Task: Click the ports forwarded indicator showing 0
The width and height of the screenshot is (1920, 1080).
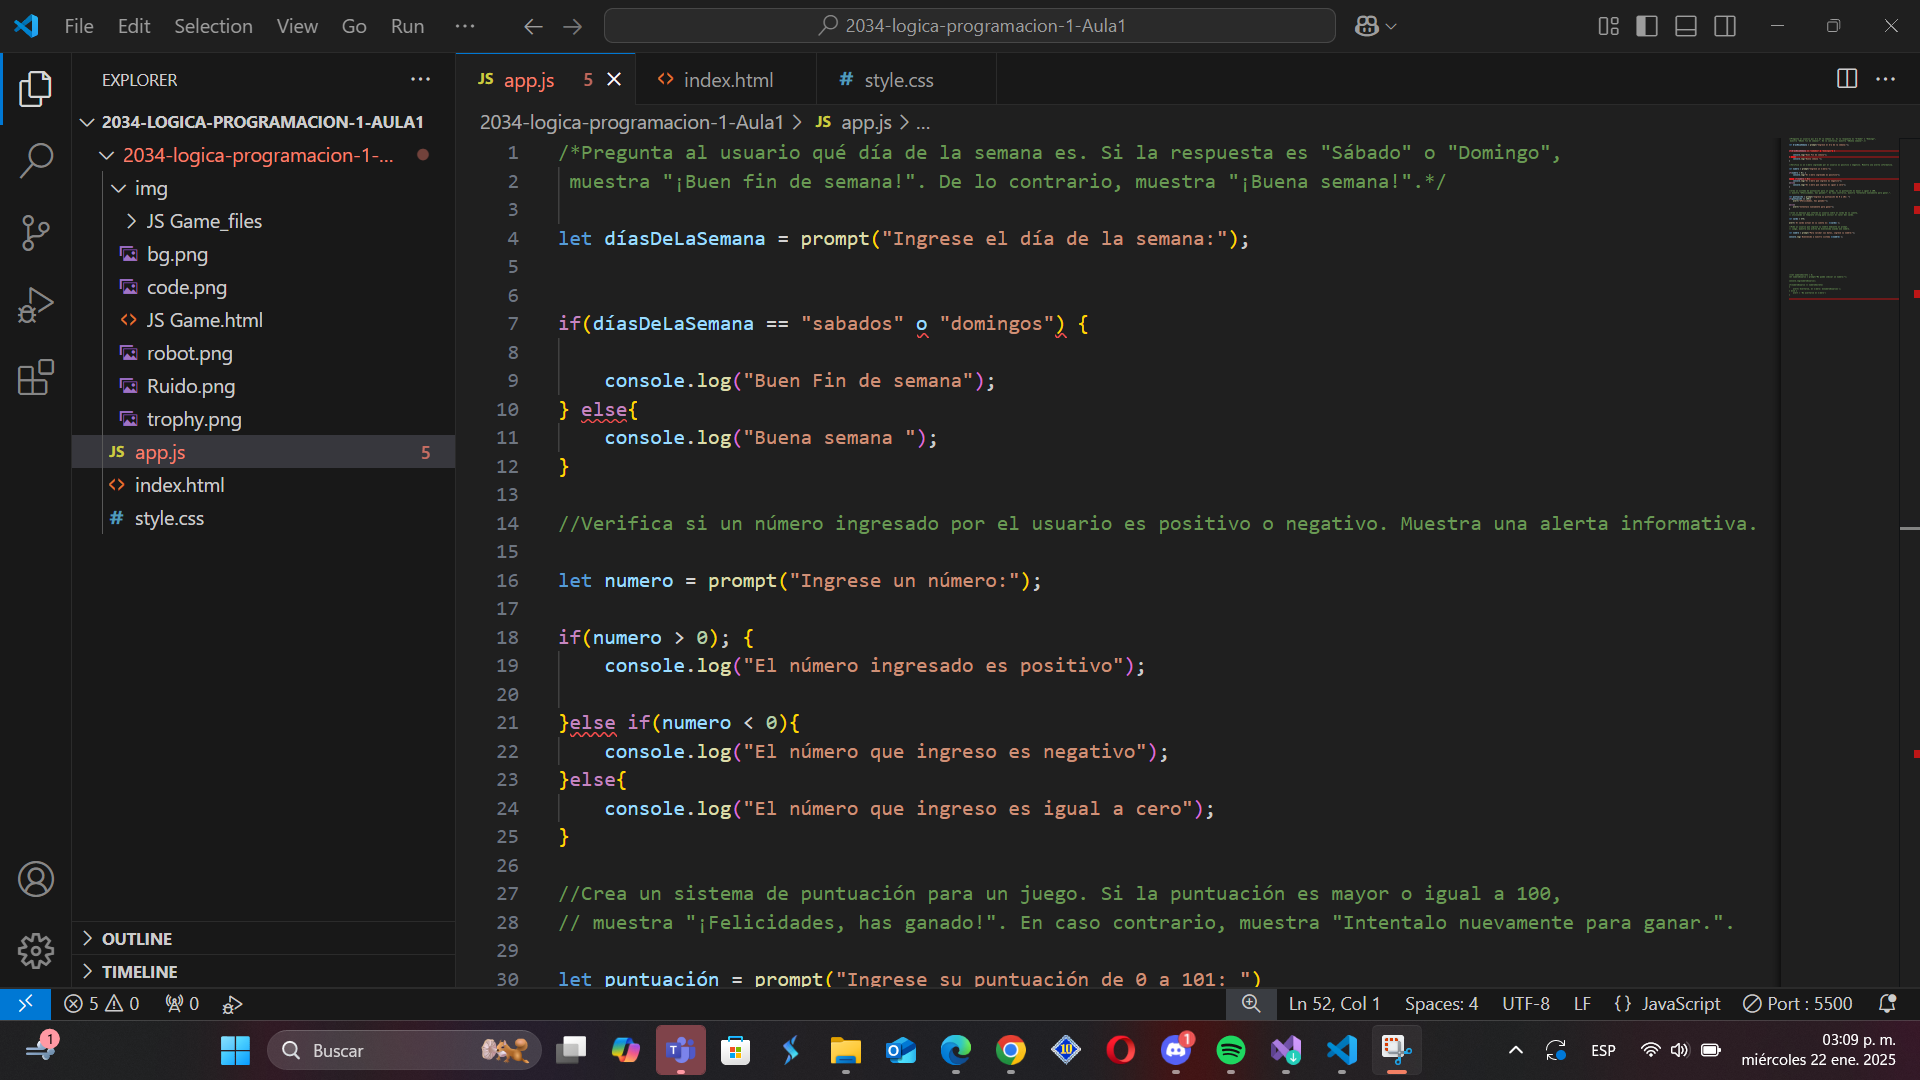Action: point(182,1003)
